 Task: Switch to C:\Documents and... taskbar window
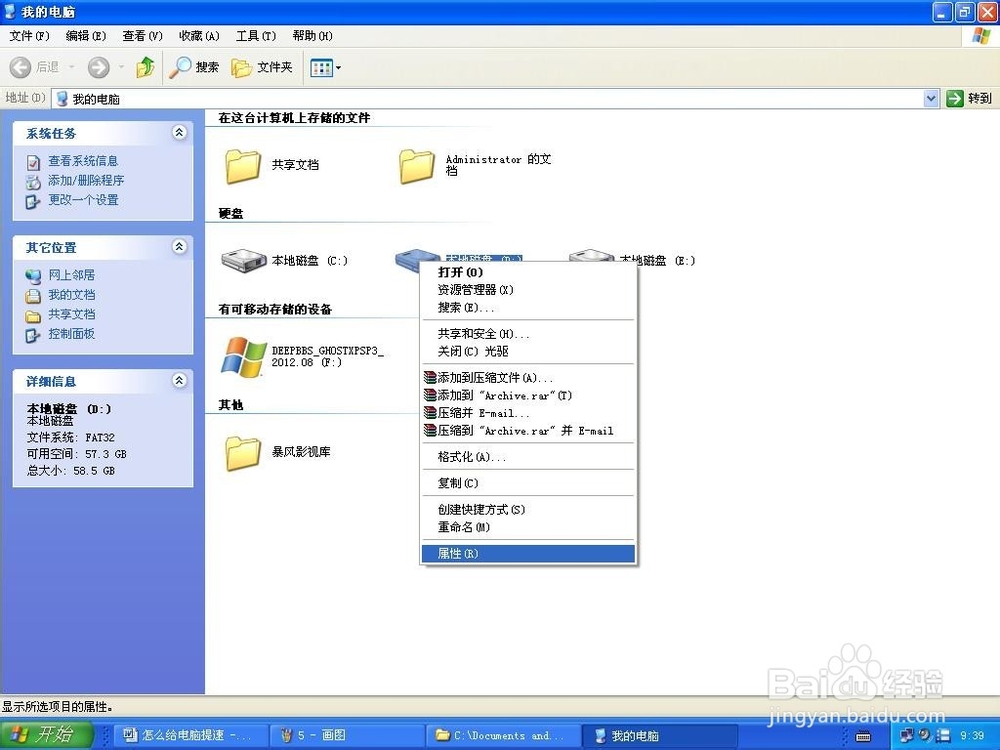pos(502,735)
